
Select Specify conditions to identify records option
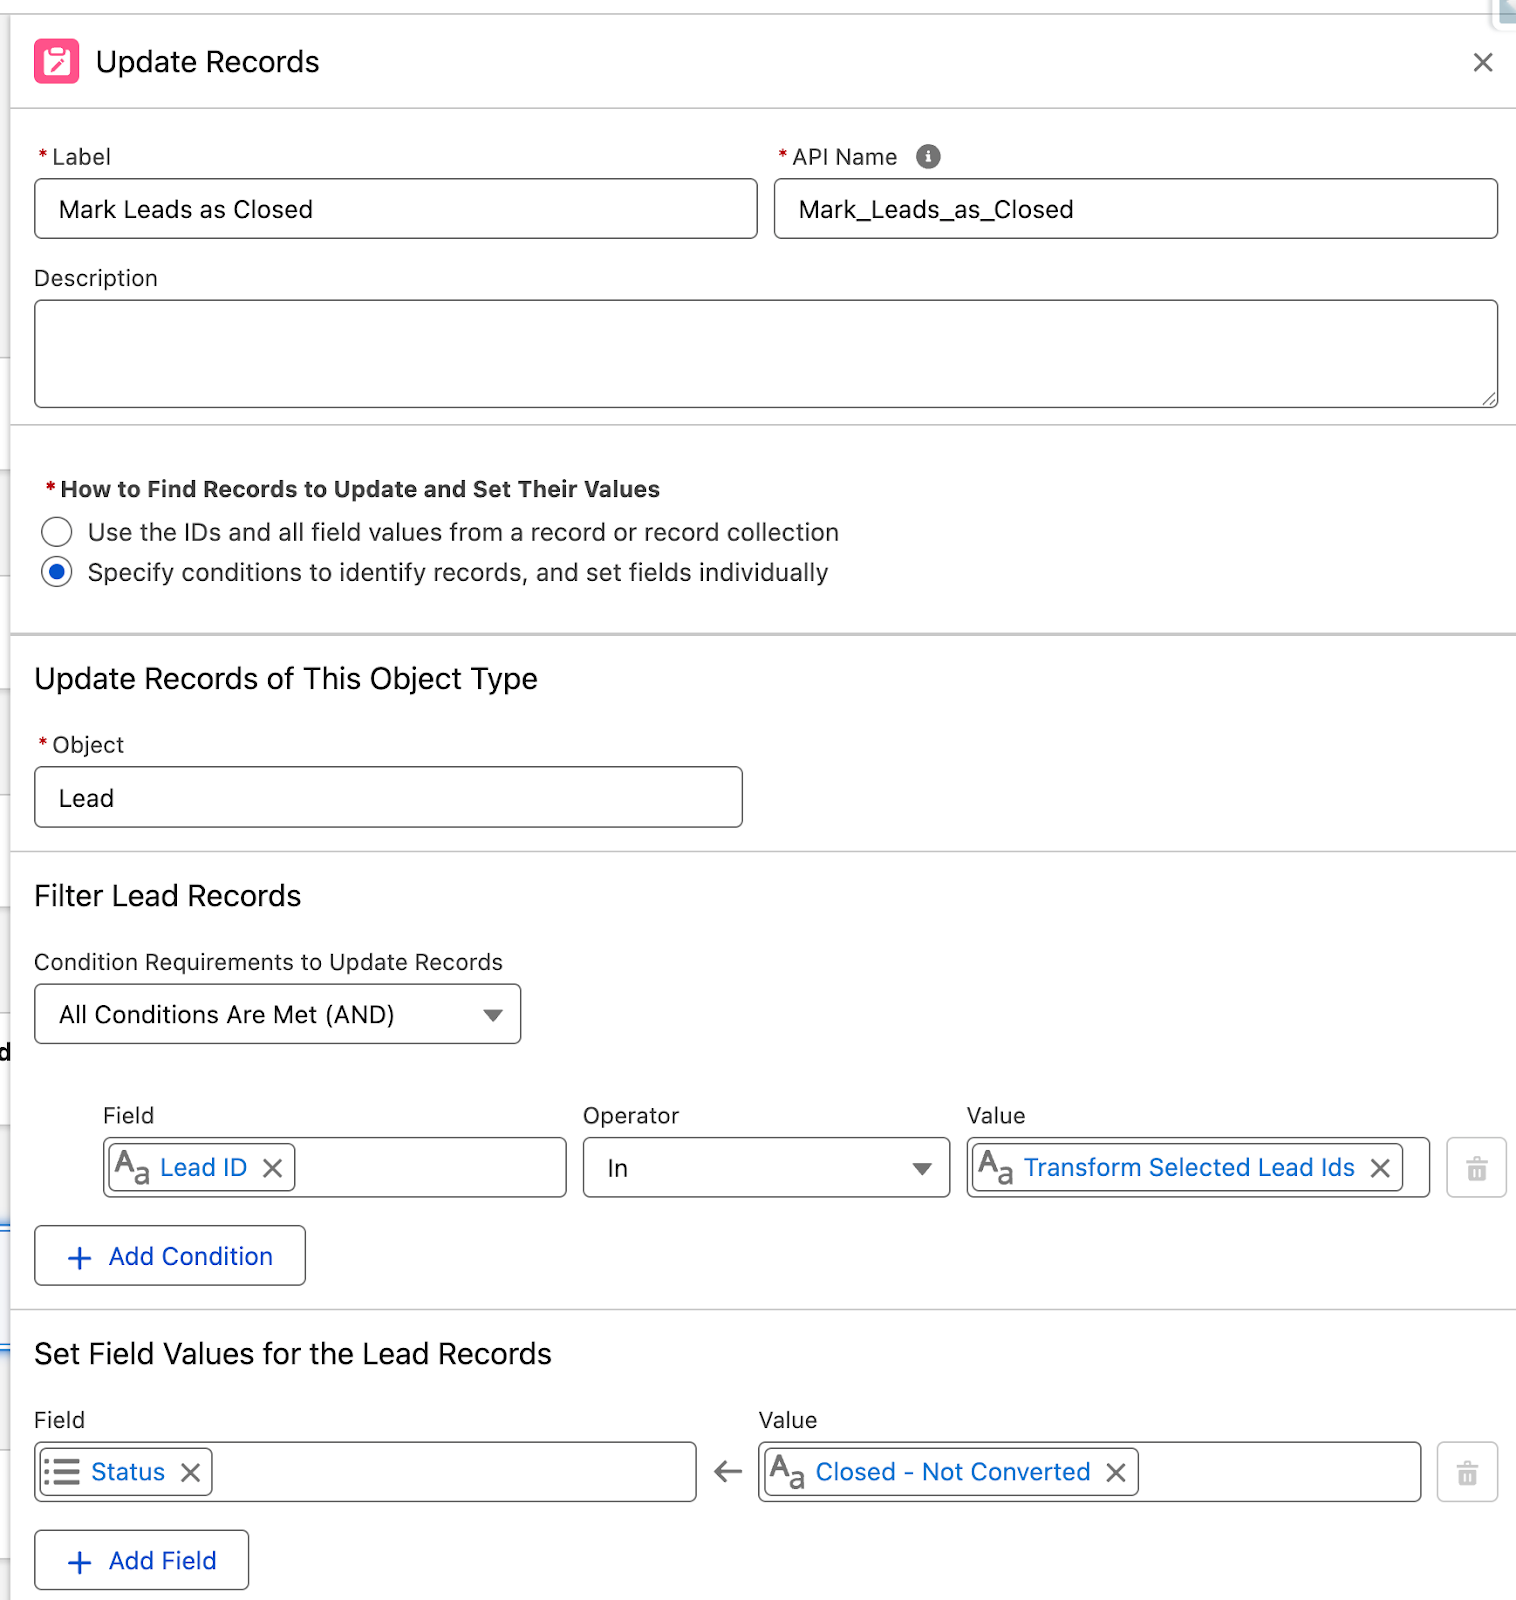57,572
